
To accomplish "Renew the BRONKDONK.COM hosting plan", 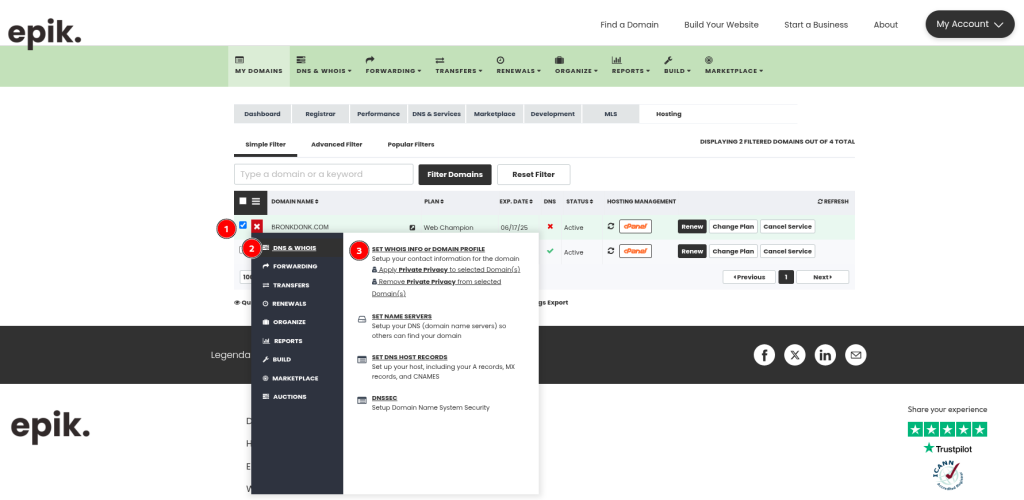I will point(692,227).
